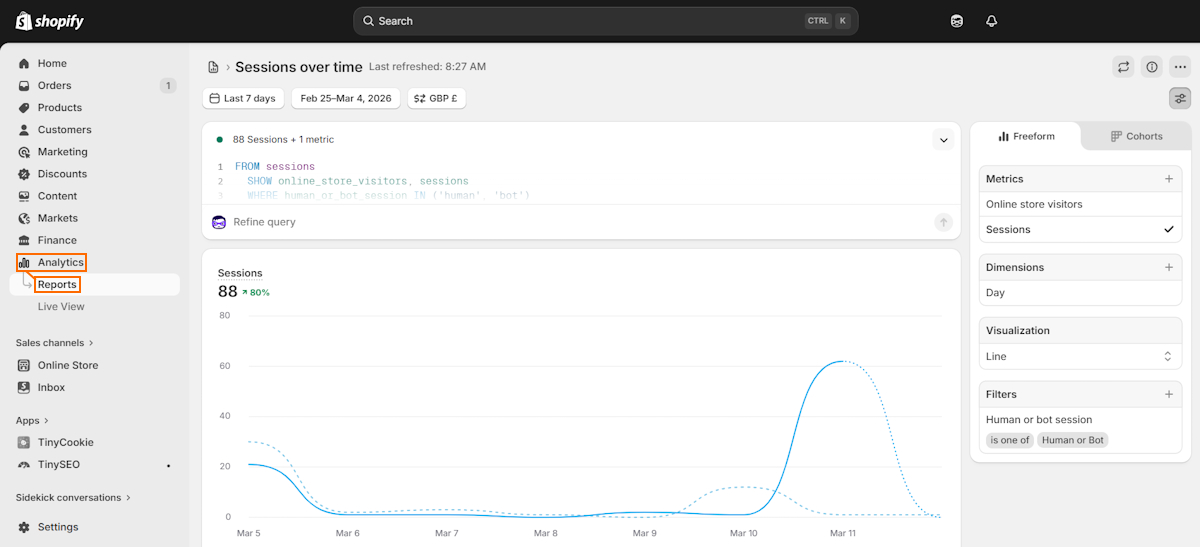This screenshot has width=1200, height=547.
Task: Open Reports in sidebar
Action: tap(57, 285)
